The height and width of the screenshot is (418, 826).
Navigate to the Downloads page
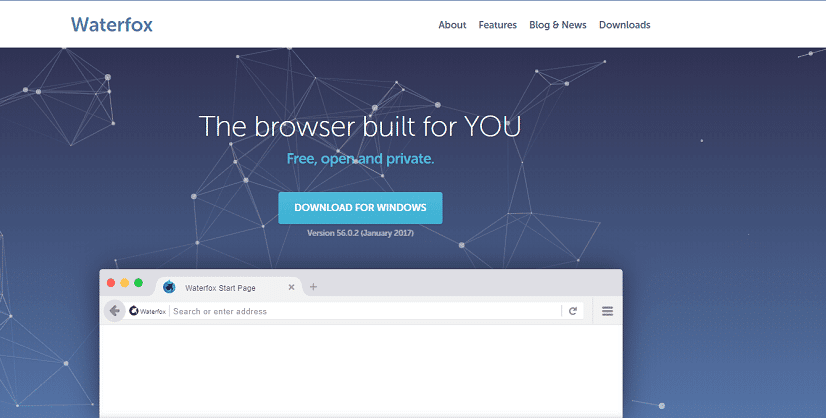coord(624,25)
